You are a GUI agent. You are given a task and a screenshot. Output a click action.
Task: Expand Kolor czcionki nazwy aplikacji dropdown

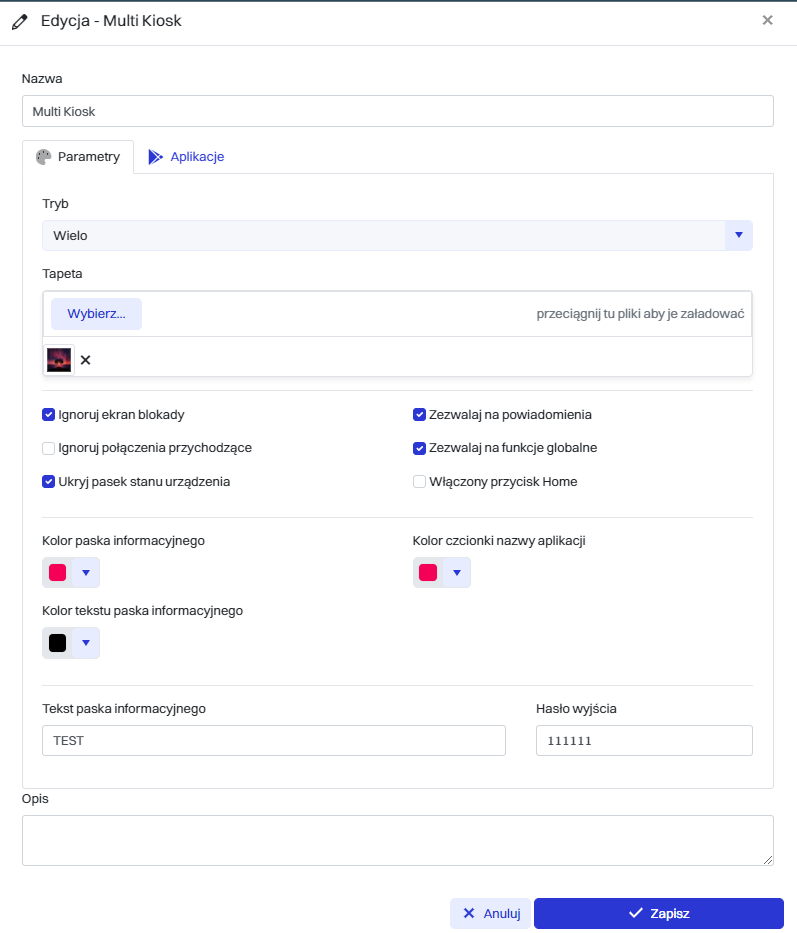coord(457,573)
